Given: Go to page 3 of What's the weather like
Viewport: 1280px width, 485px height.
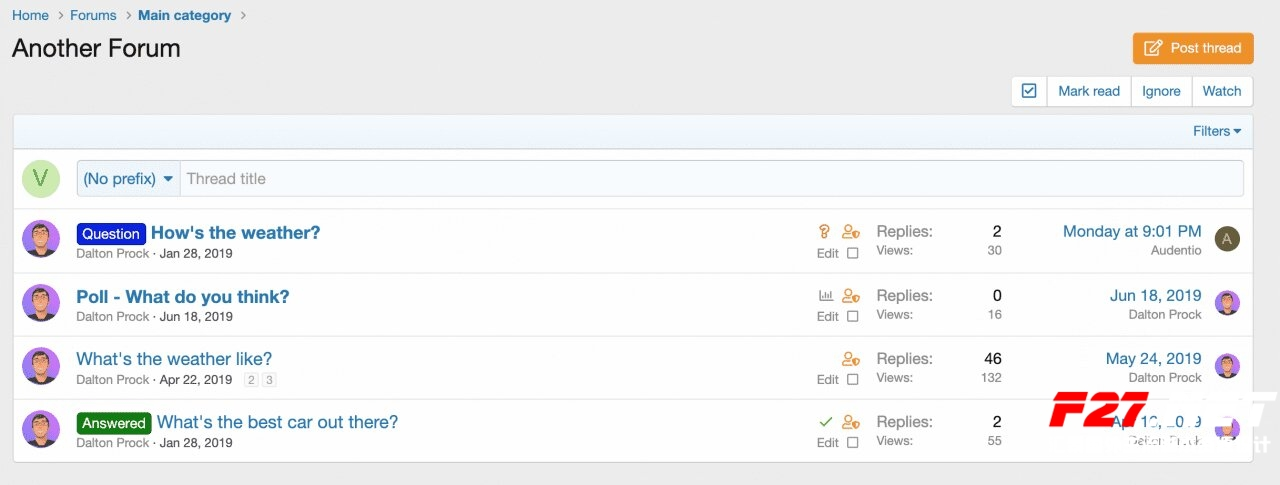Looking at the screenshot, I should [x=269, y=380].
